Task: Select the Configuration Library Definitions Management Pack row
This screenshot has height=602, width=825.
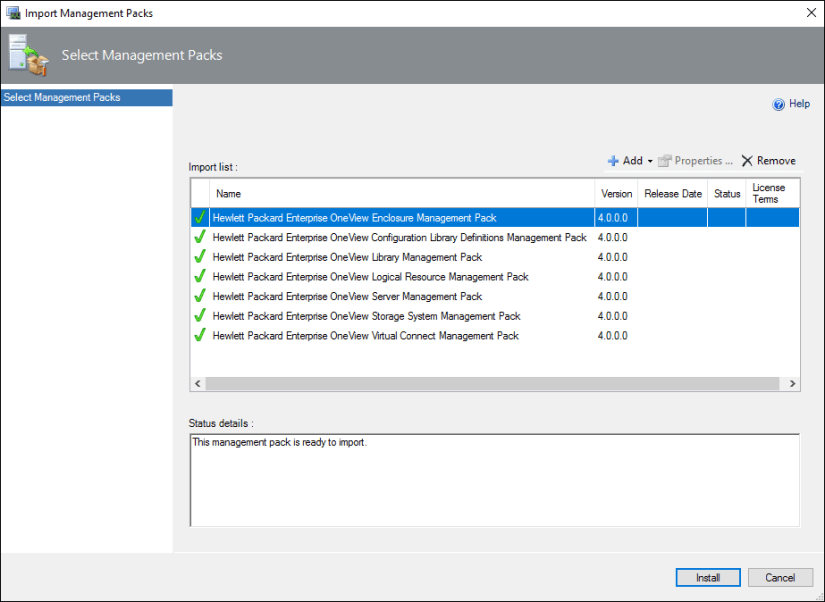Action: 495,237
